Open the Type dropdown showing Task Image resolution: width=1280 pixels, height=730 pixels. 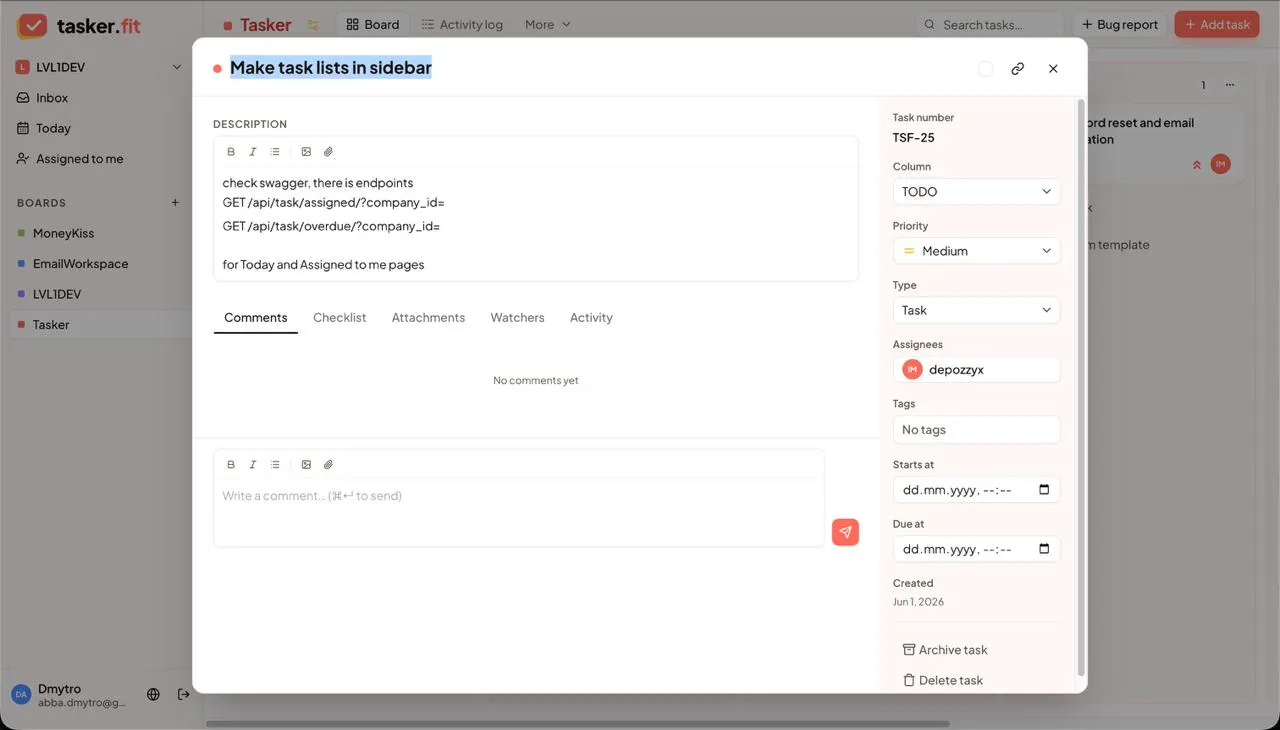point(976,310)
